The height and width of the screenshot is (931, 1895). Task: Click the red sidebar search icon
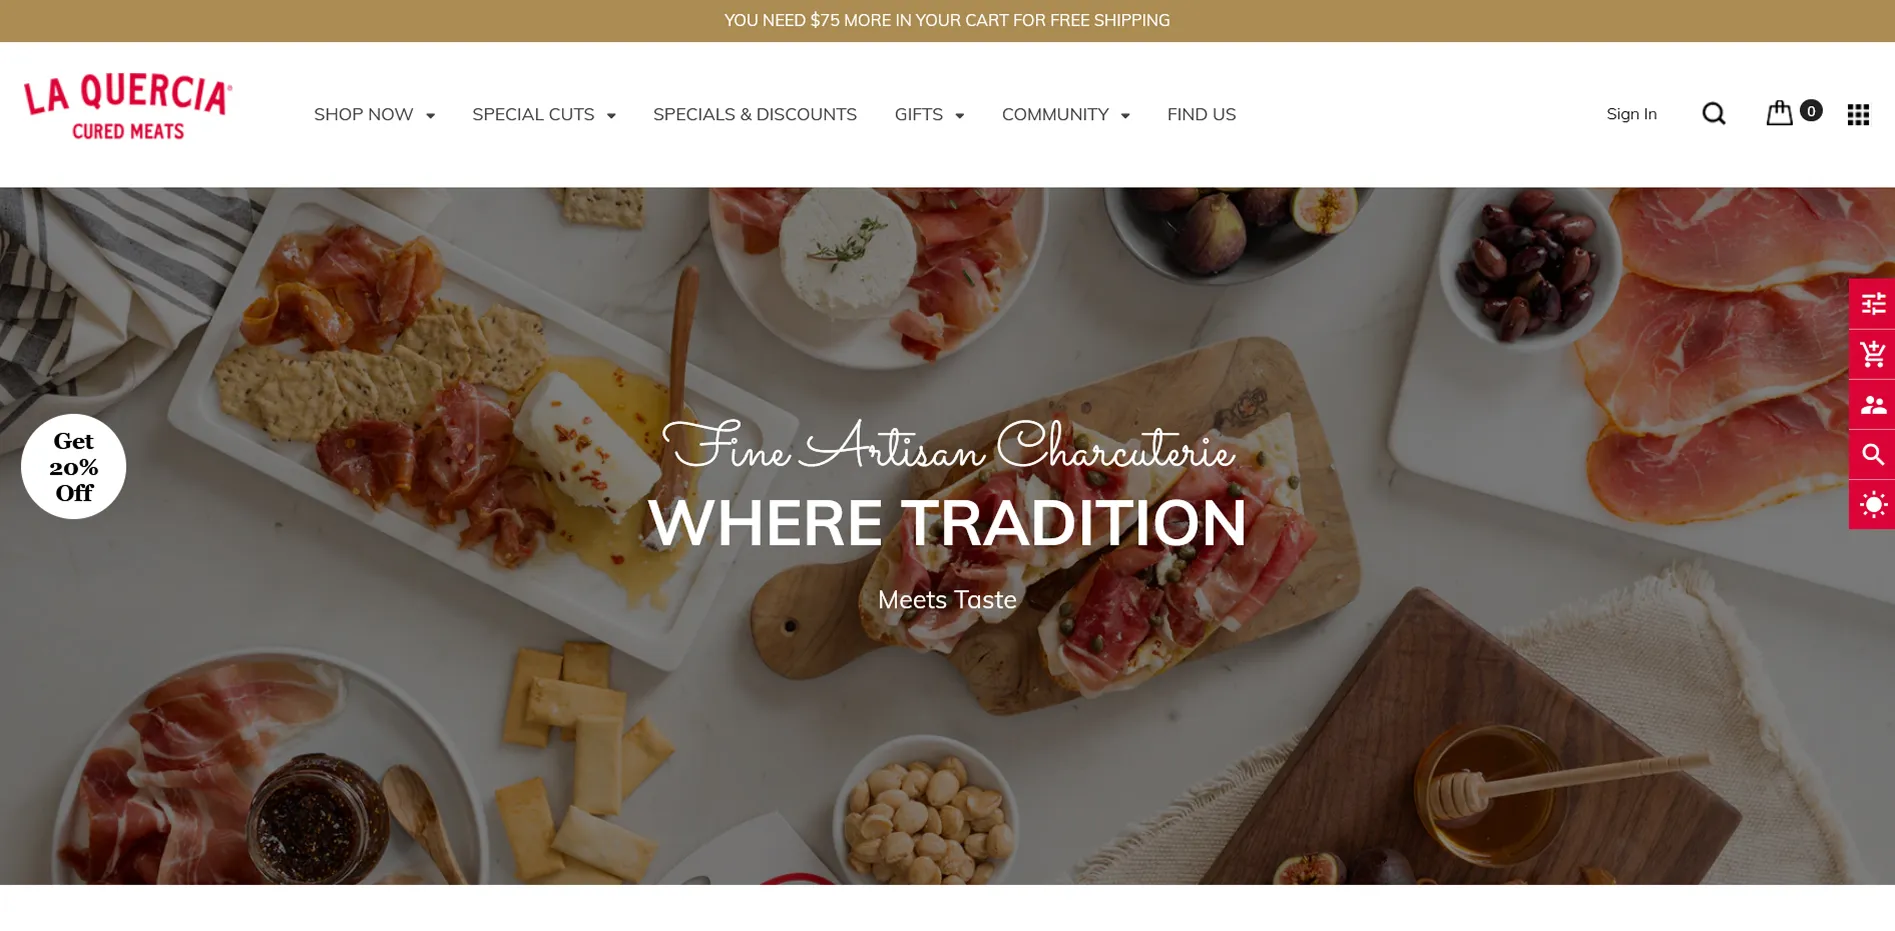click(1872, 455)
